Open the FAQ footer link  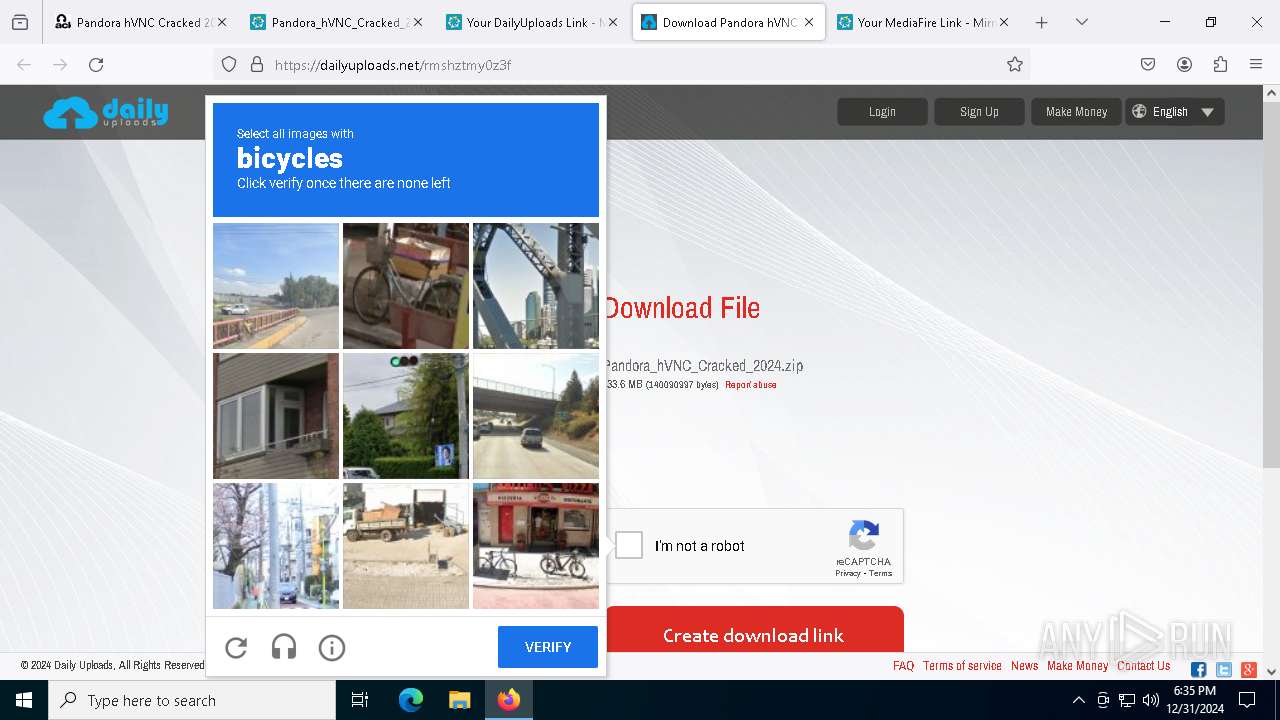(903, 666)
